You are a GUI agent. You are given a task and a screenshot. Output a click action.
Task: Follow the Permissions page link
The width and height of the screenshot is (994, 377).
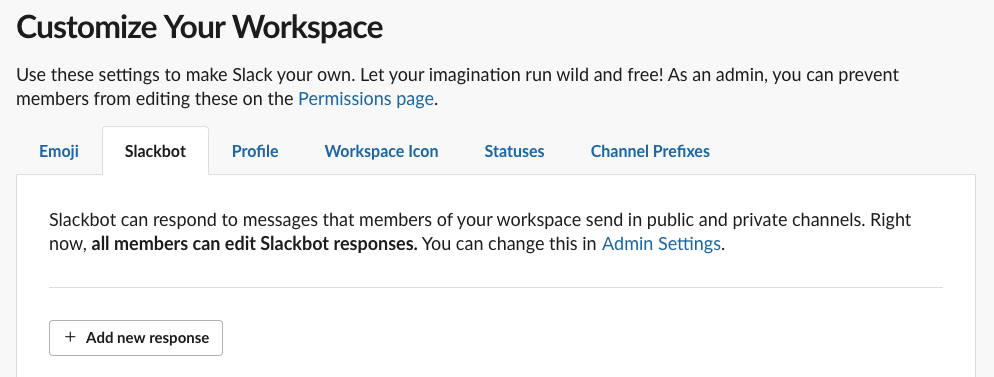point(366,99)
